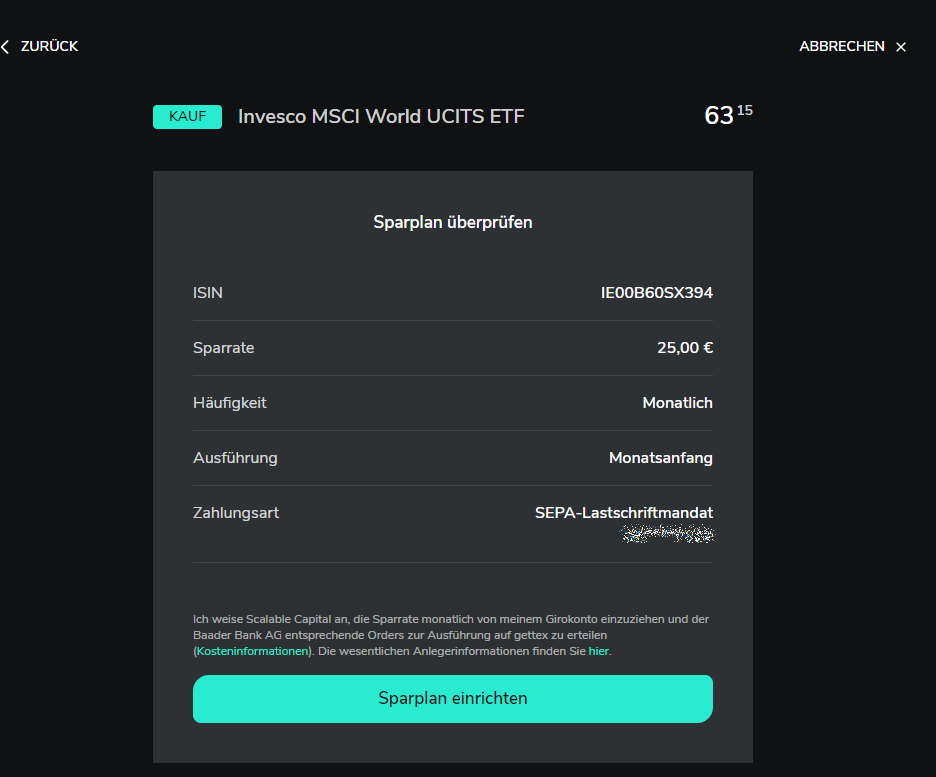Click the Monatsanfang execution value

pyautogui.click(x=661, y=458)
